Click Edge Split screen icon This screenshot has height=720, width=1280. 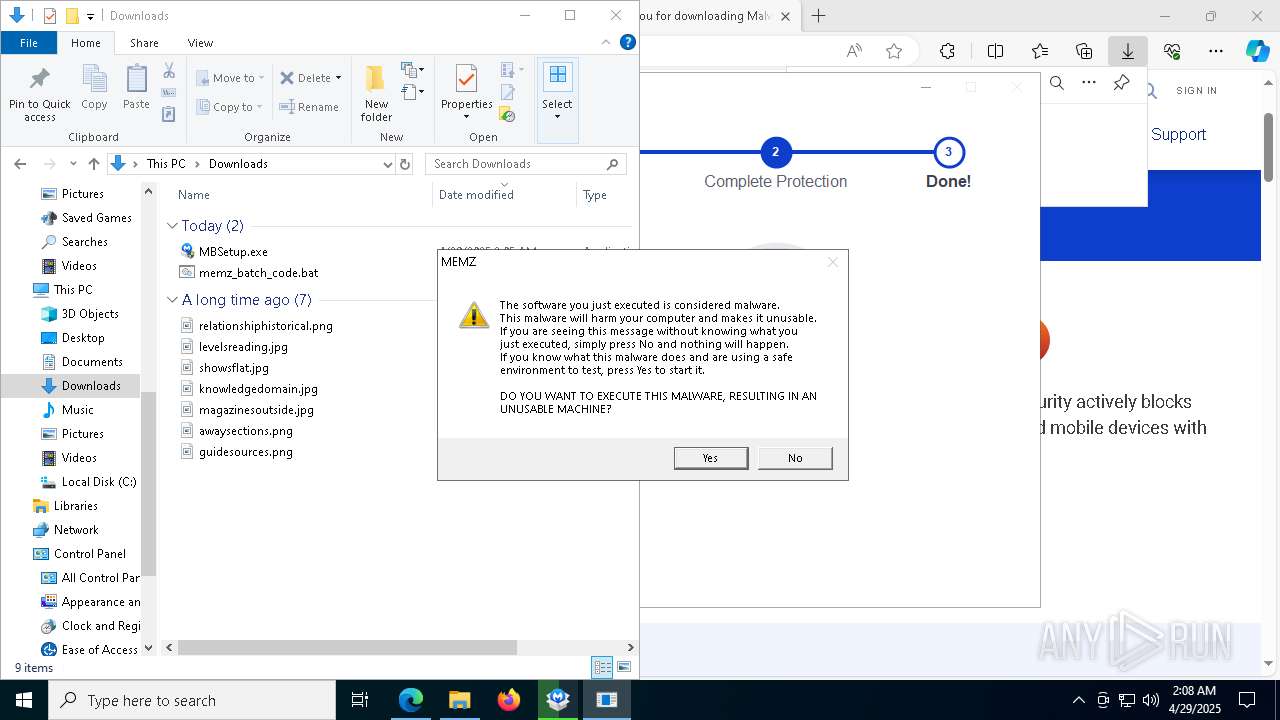(995, 51)
